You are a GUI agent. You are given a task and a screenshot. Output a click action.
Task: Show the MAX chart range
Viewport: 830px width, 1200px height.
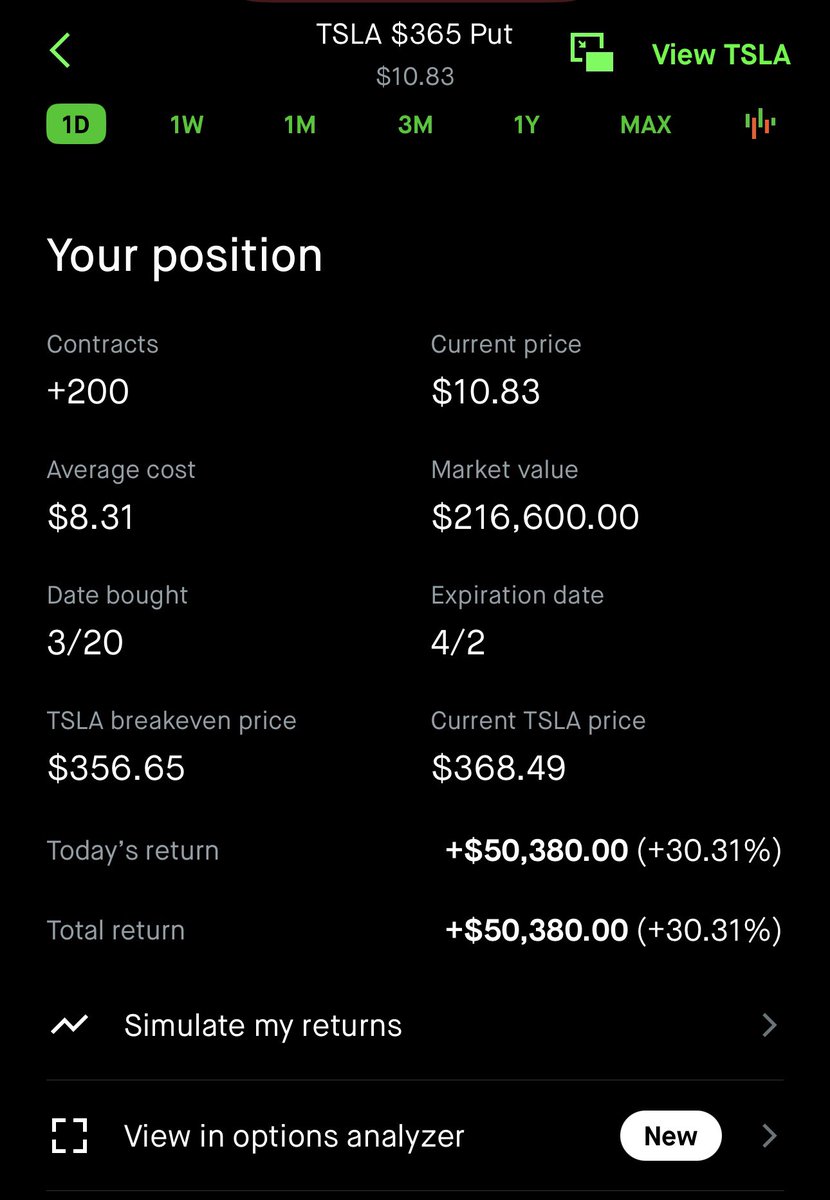pyautogui.click(x=645, y=125)
